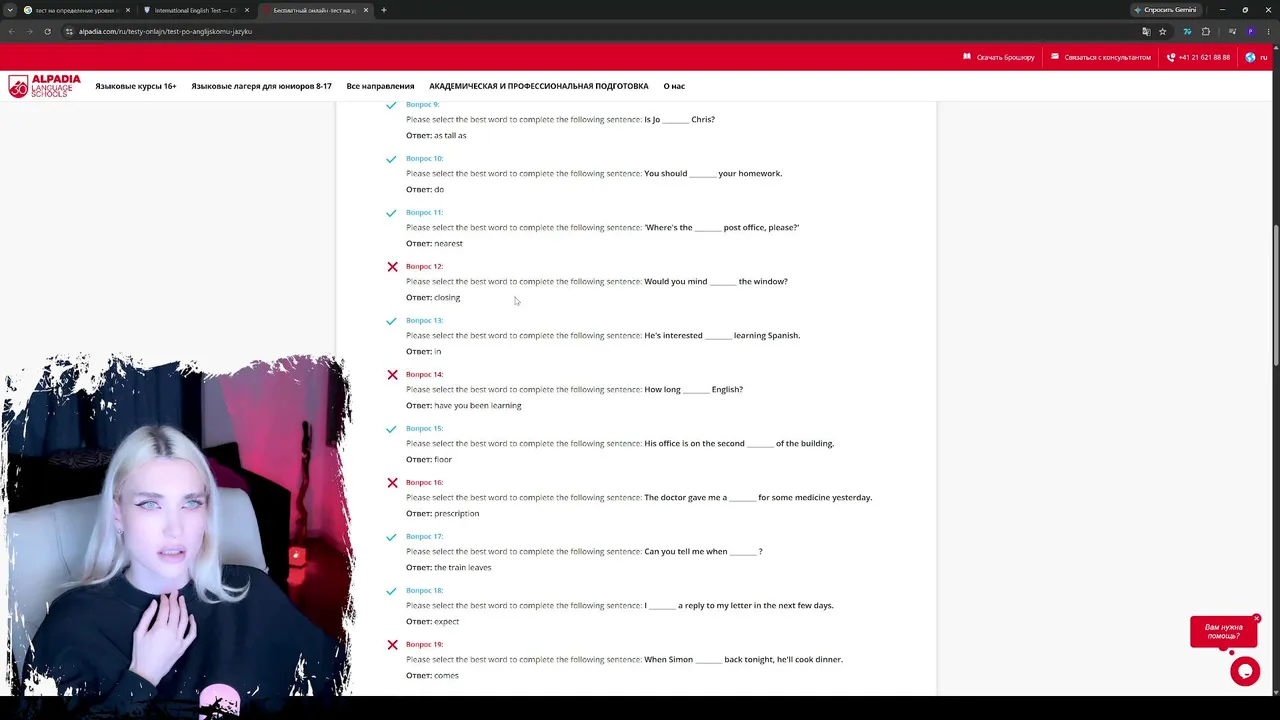Click the 'Вопрос 17:' label

tap(424, 536)
